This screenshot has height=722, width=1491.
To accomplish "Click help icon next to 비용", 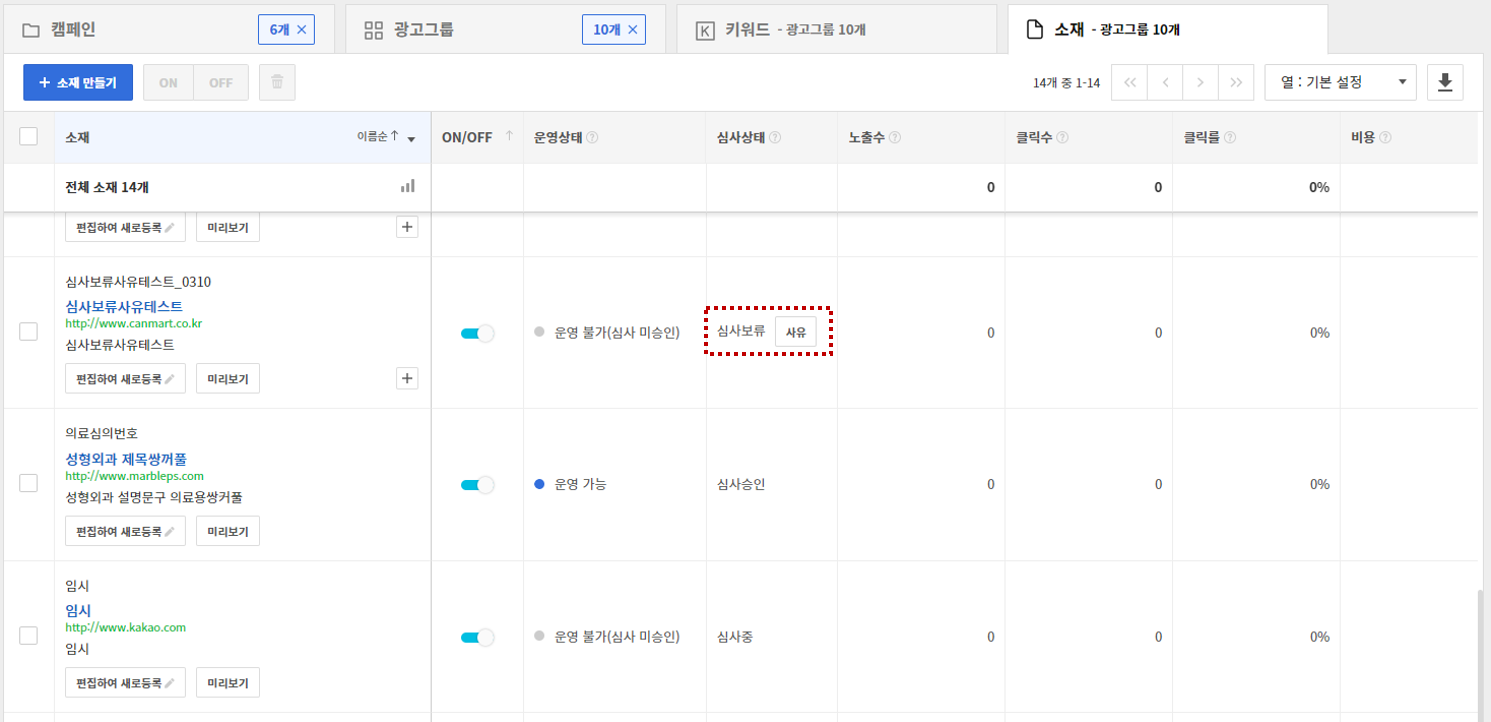I will coord(1385,138).
